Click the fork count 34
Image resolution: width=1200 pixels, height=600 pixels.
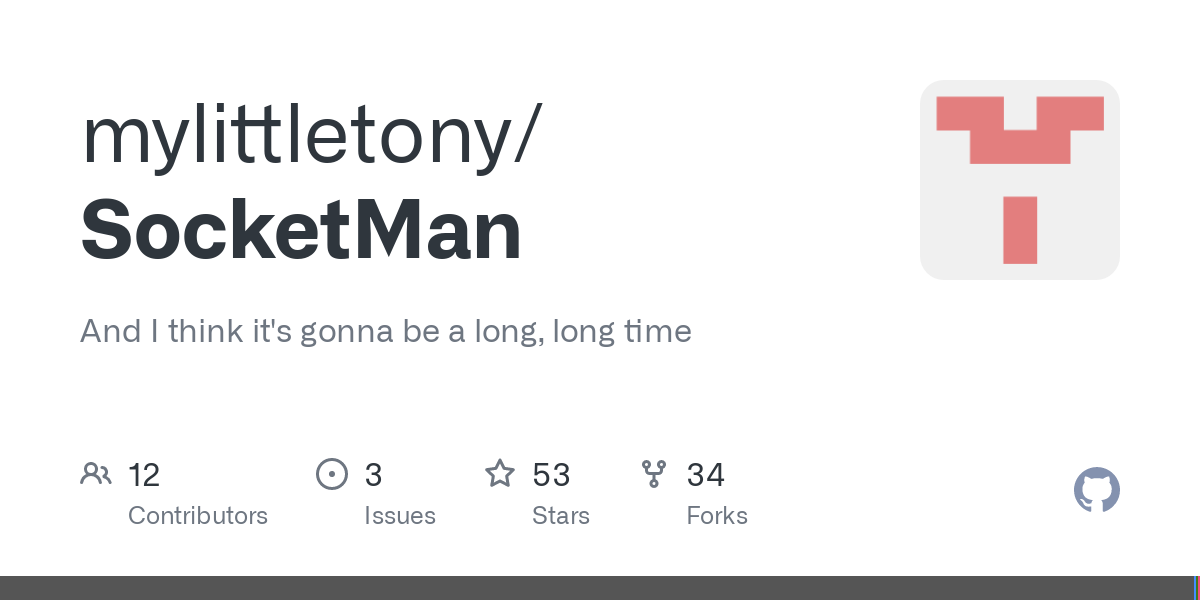[705, 475]
